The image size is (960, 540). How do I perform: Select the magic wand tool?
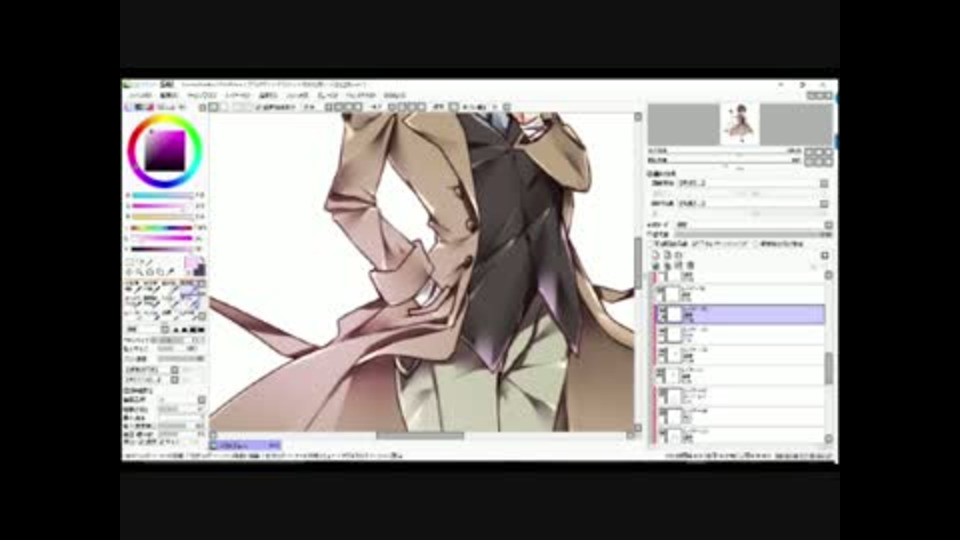(x=149, y=262)
